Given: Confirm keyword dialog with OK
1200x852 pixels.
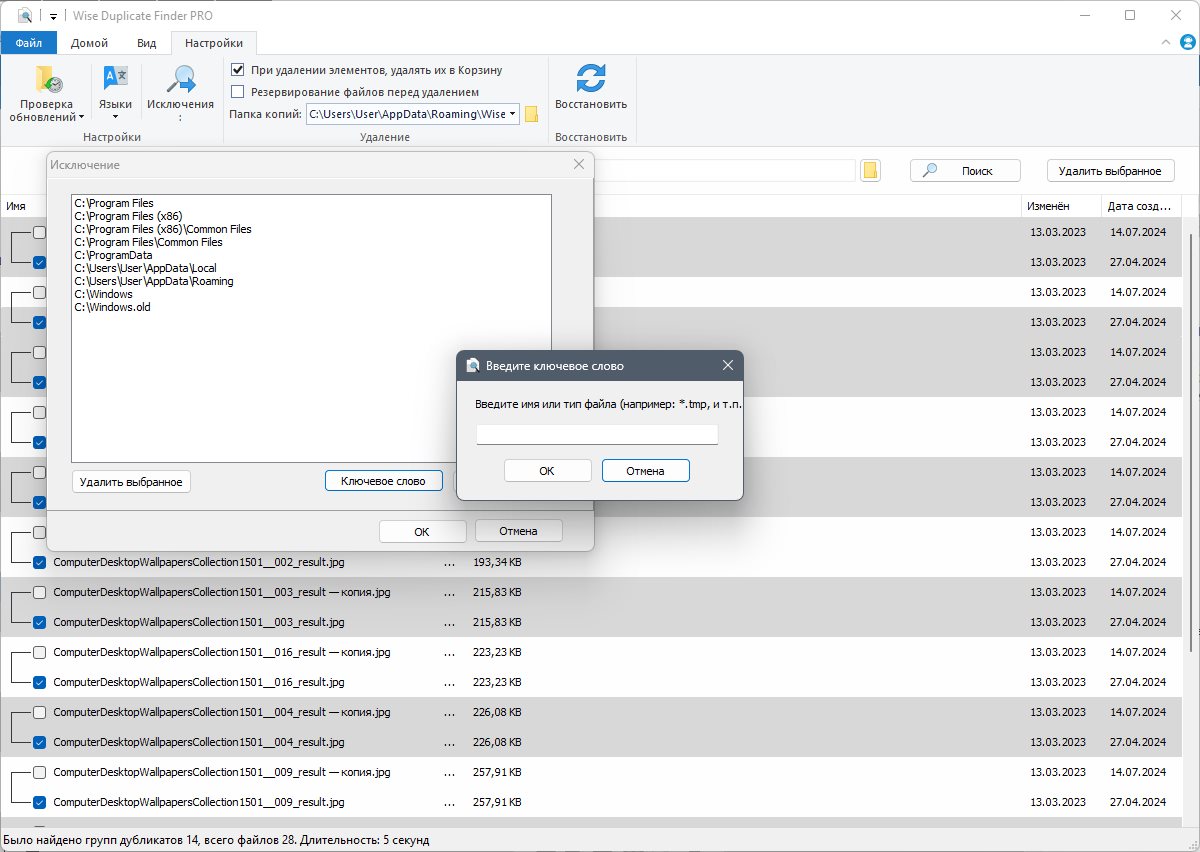Looking at the screenshot, I should [x=547, y=470].
